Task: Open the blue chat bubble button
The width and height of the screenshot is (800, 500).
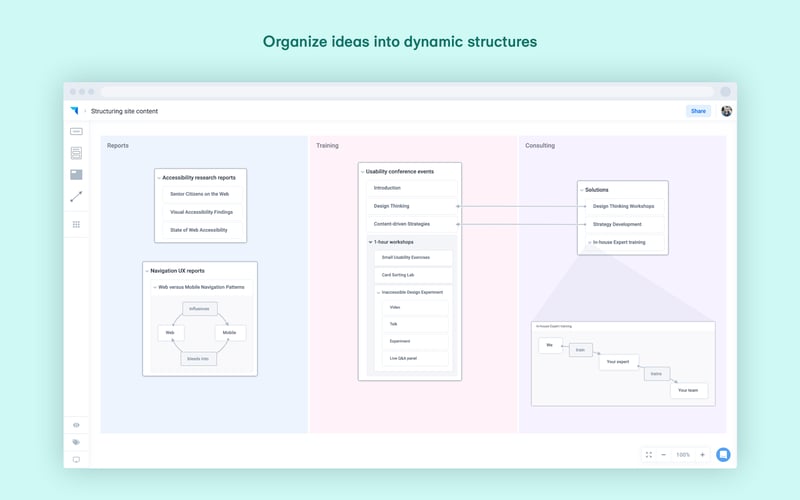Action: tap(723, 454)
